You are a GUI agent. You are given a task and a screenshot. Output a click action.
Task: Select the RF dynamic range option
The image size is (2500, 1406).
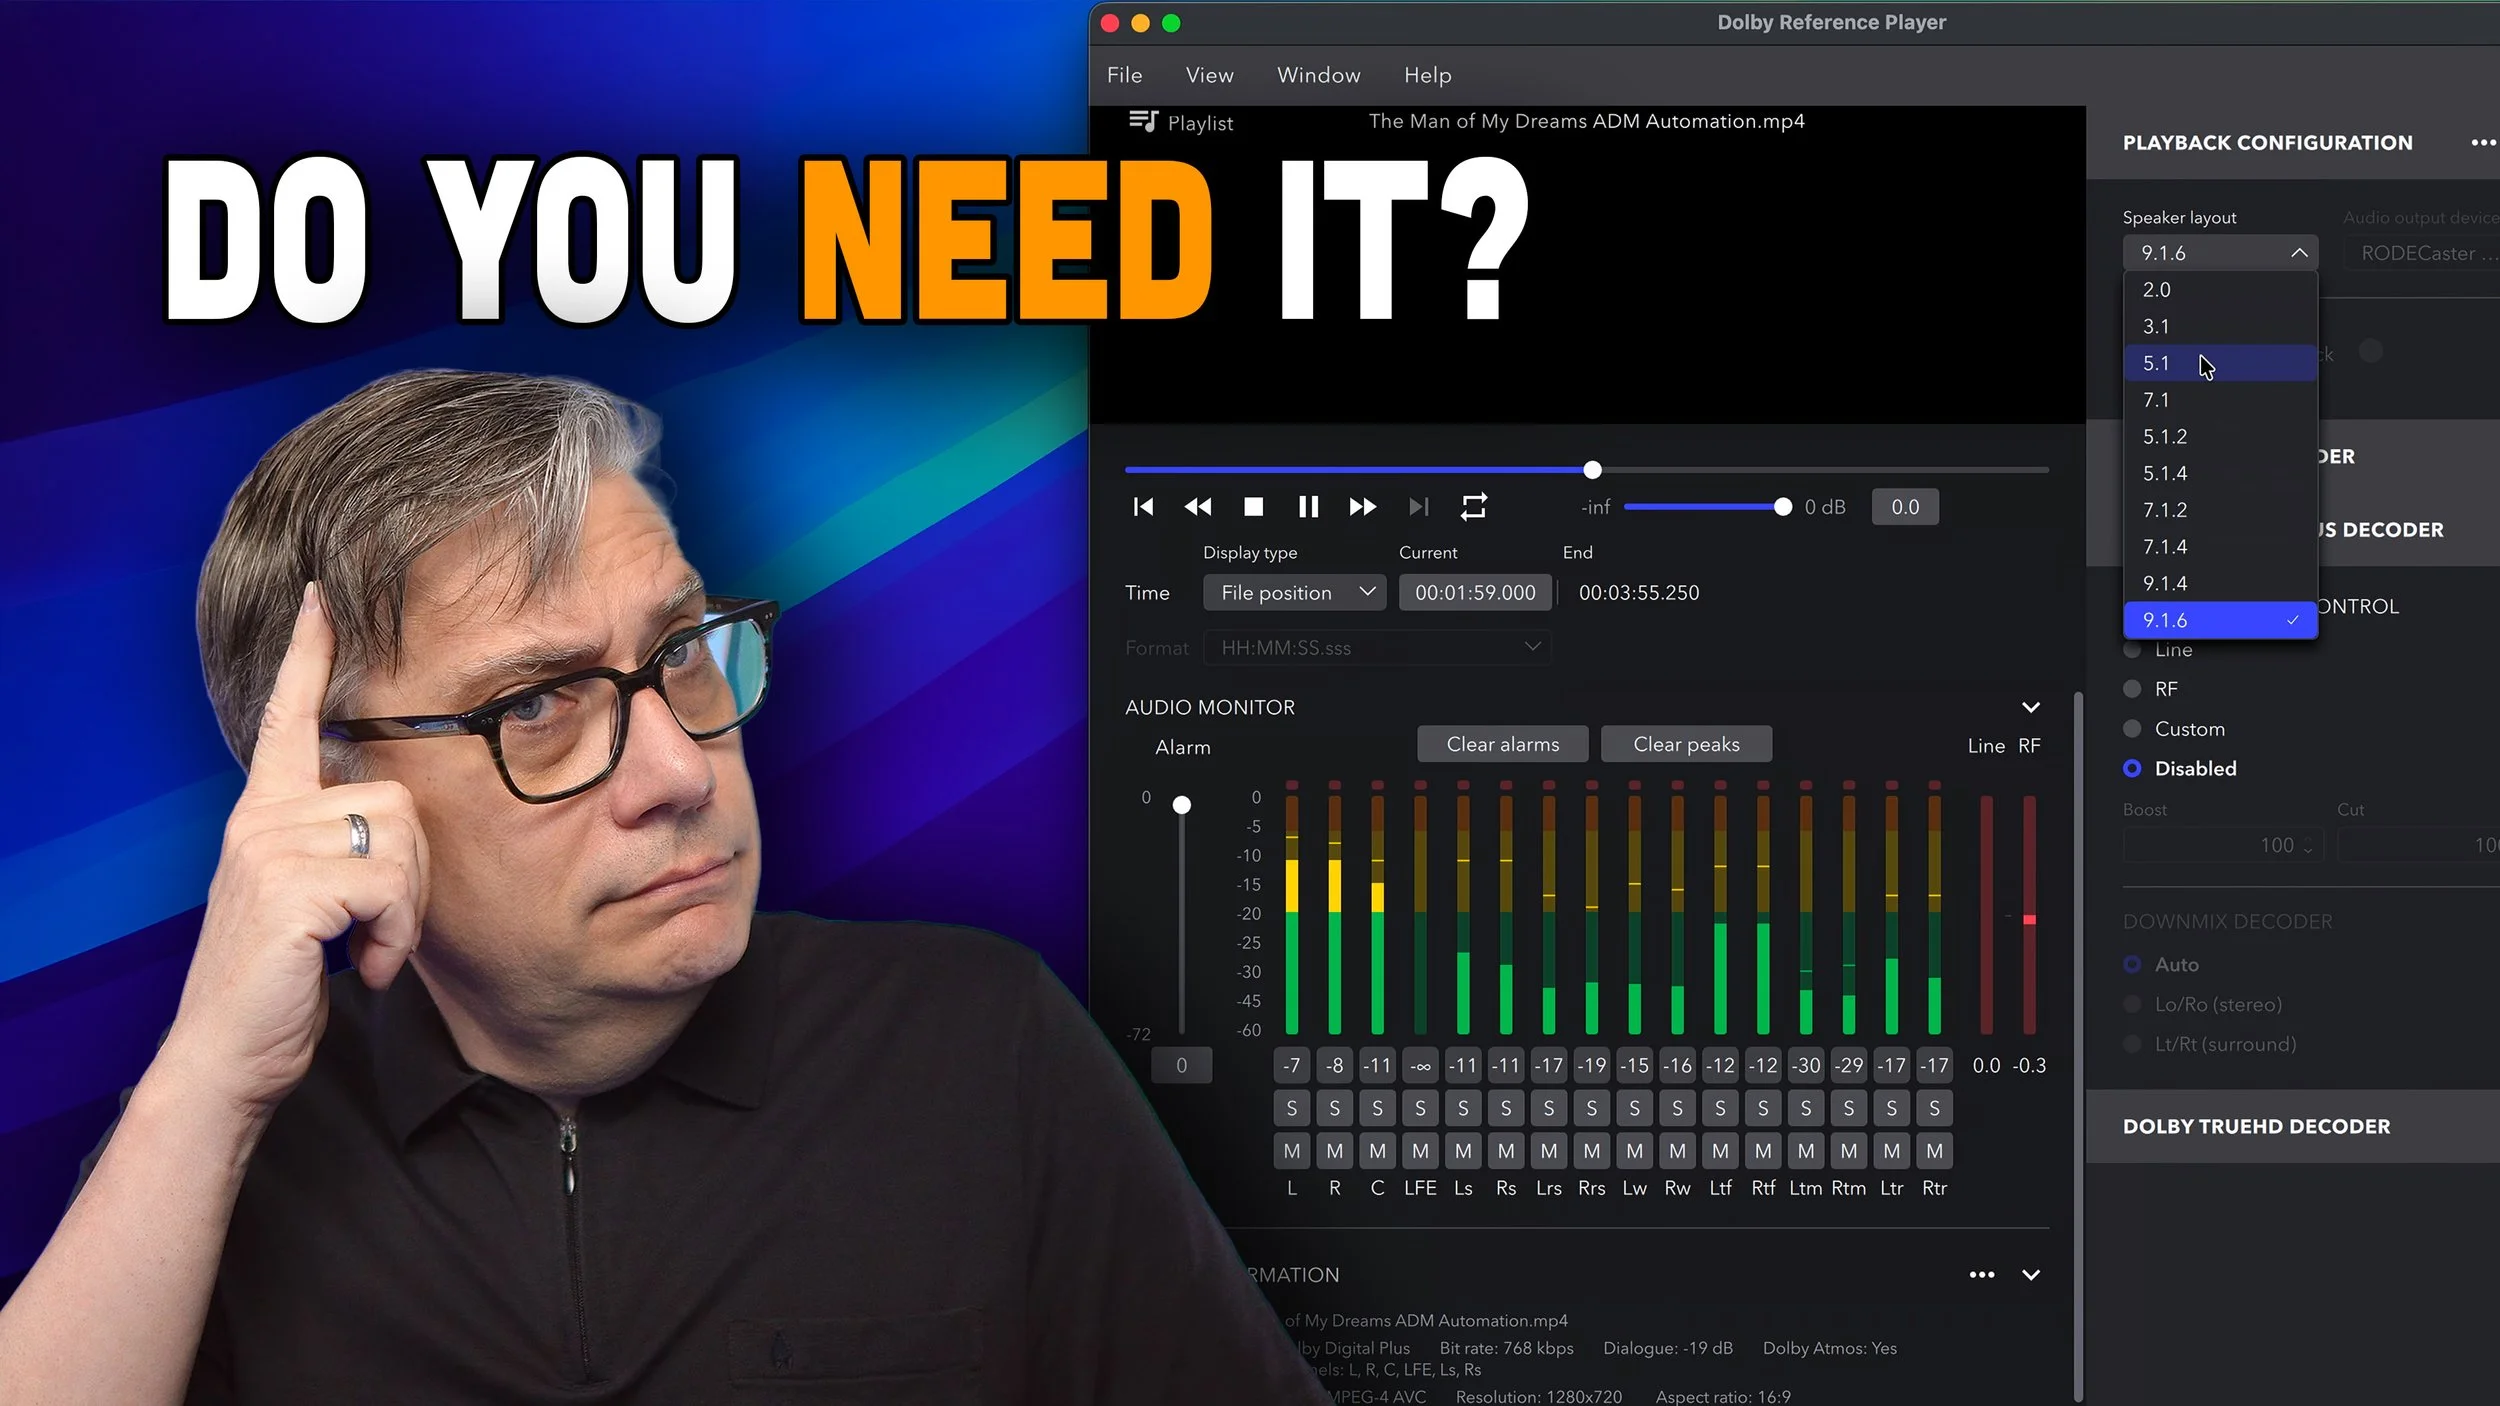pos(2132,689)
